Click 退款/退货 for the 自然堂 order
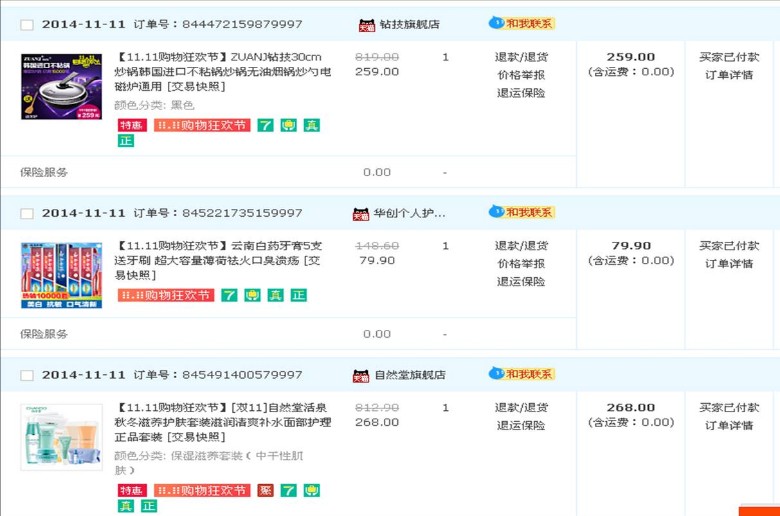The image size is (780, 516). pyautogui.click(x=521, y=407)
